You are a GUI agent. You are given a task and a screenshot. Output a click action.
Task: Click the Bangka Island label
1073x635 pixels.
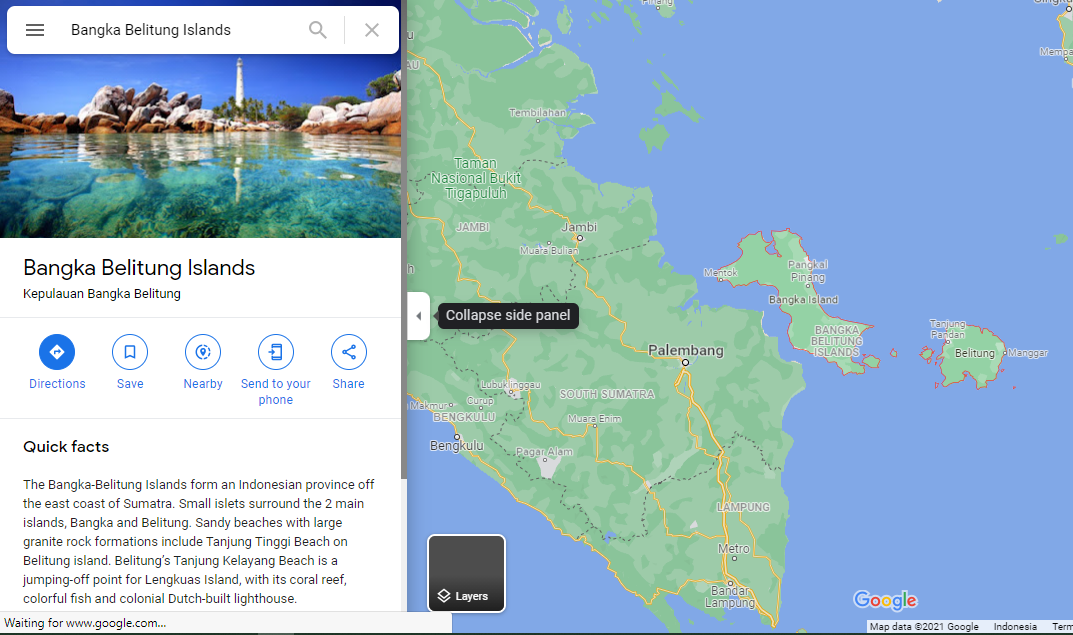(x=803, y=300)
